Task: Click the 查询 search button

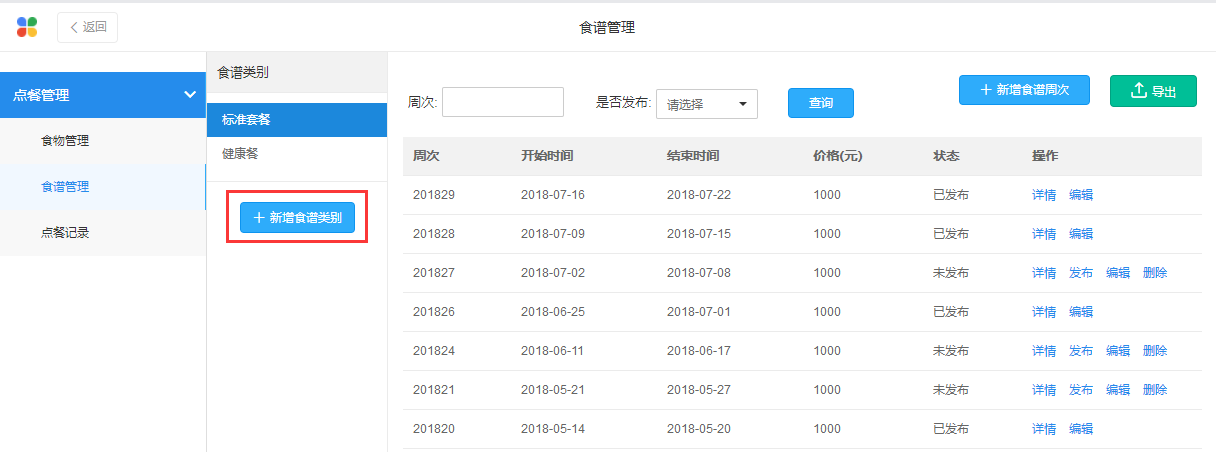Action: click(821, 103)
